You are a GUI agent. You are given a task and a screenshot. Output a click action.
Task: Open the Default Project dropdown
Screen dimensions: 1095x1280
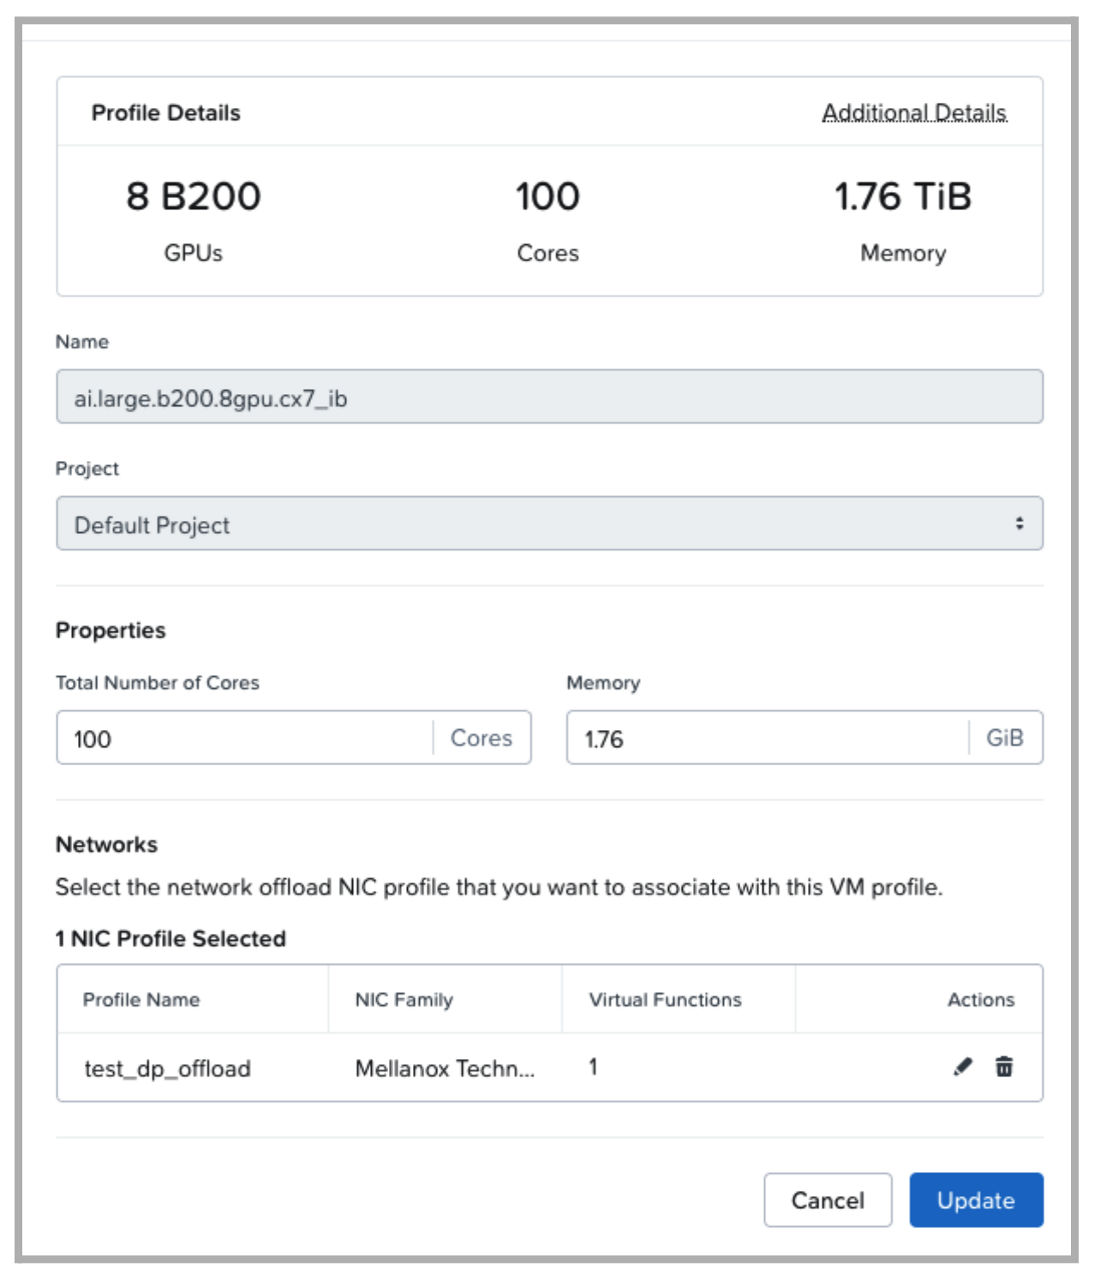[x=549, y=524]
